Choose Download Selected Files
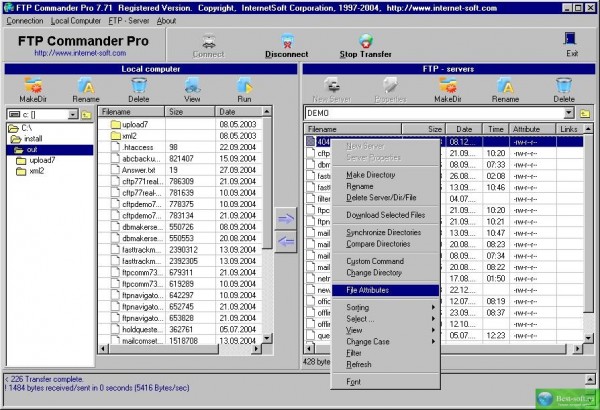 click(x=385, y=215)
